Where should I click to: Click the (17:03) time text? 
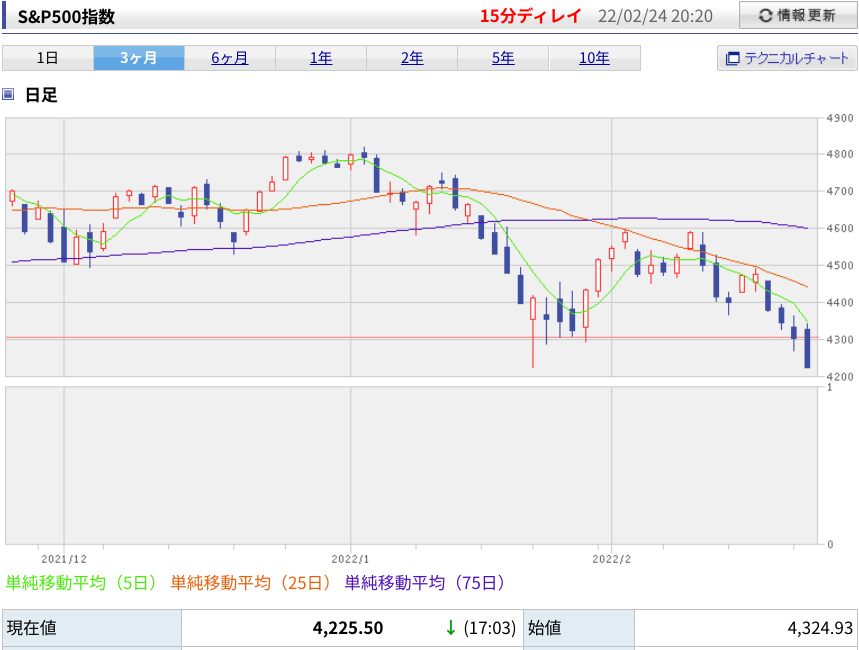pos(490,628)
